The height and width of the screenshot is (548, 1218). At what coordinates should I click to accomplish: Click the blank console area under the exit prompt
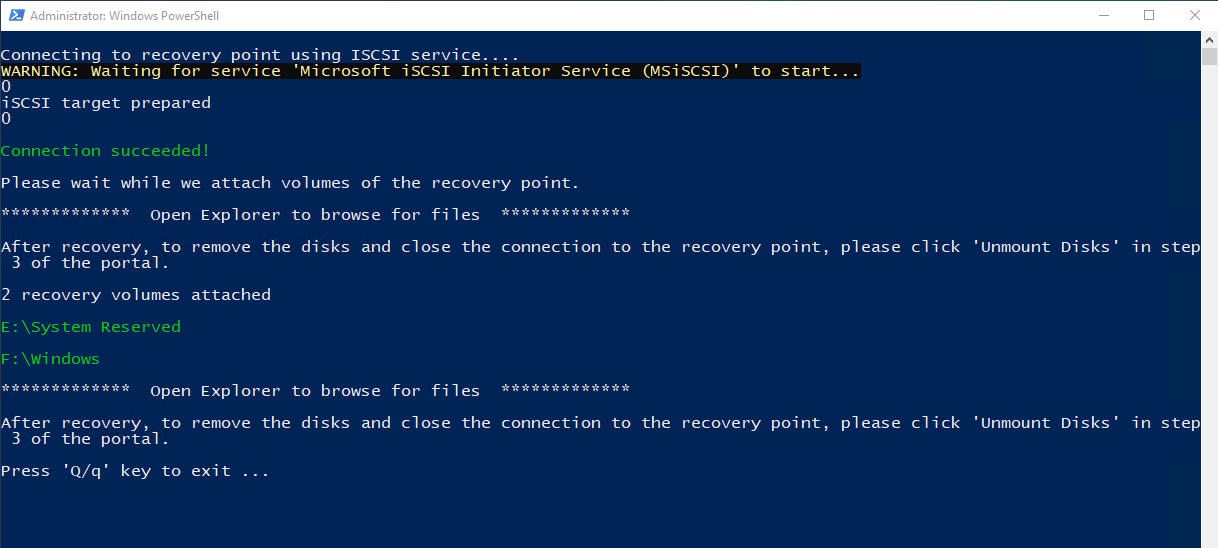(x=600, y=513)
